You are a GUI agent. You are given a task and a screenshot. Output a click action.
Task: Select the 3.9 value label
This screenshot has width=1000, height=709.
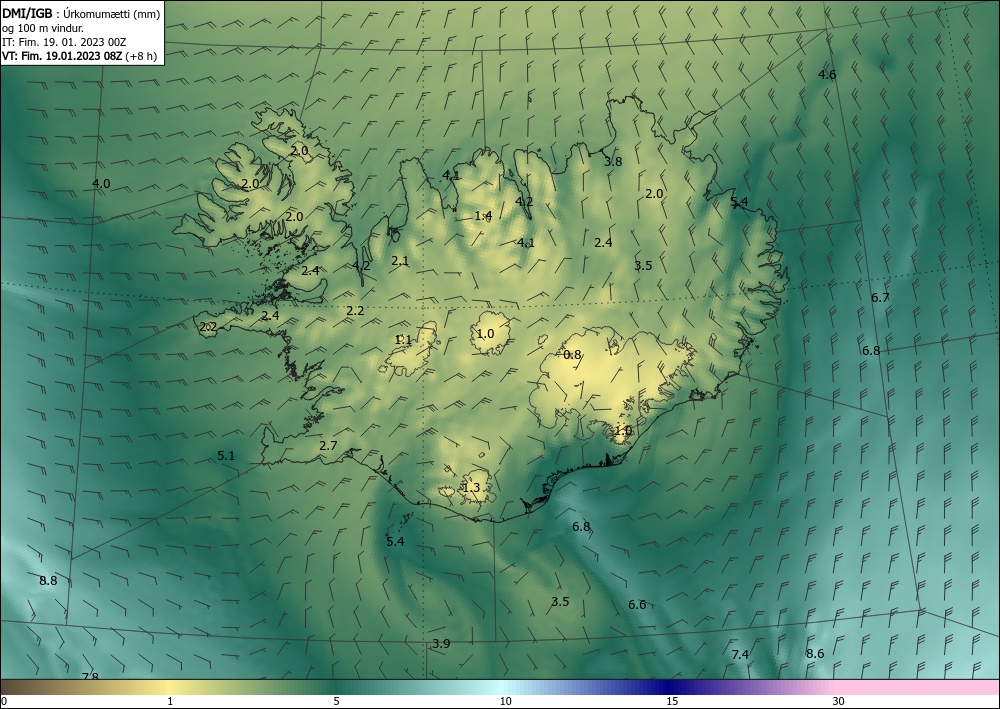(441, 643)
